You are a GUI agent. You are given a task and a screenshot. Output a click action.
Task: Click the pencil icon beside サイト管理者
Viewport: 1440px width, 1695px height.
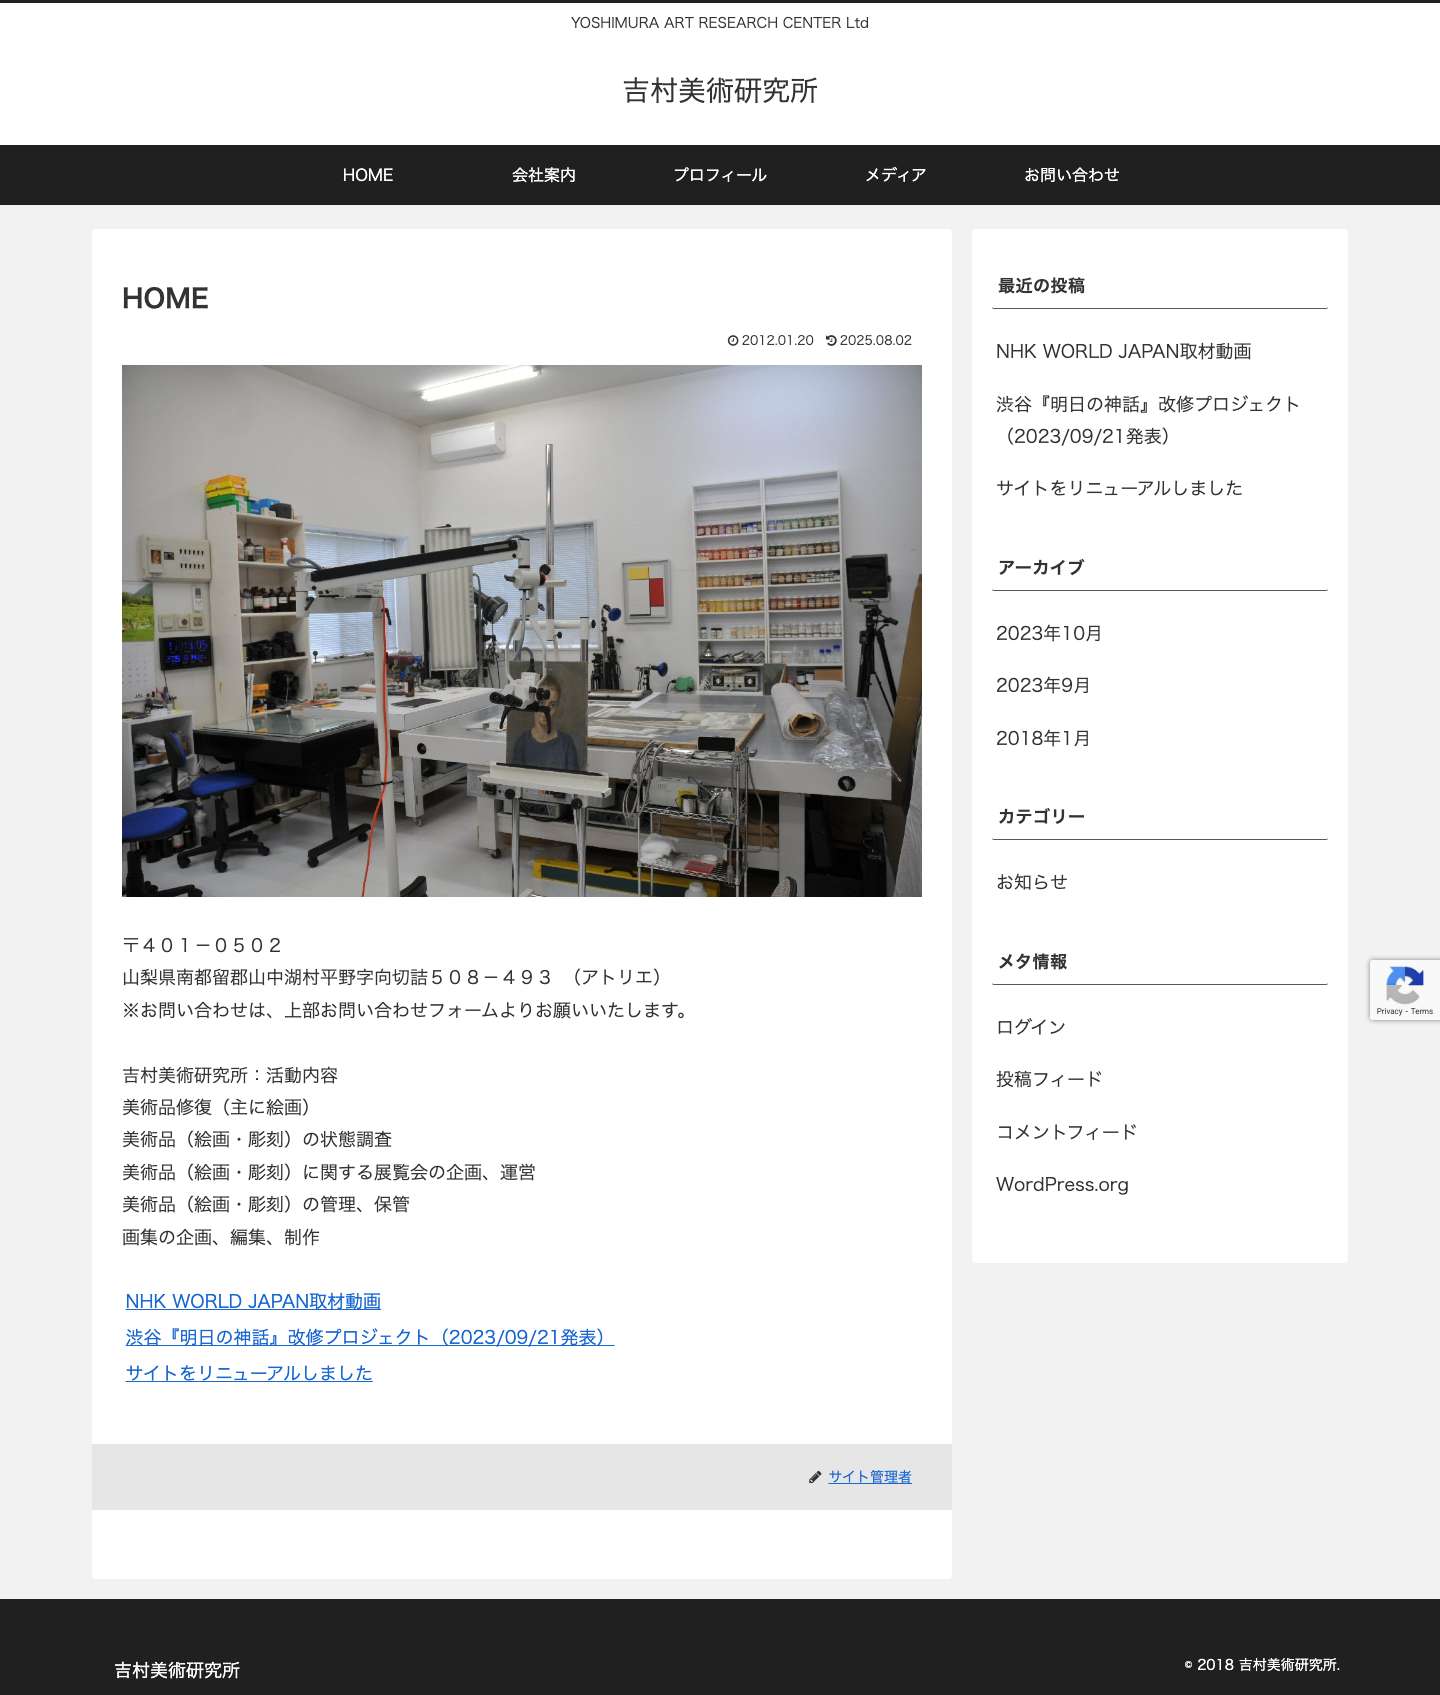(x=815, y=1477)
